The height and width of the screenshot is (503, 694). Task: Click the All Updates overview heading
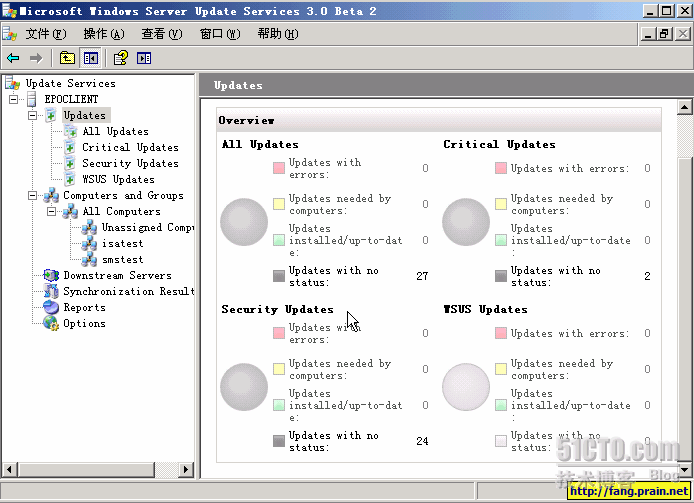(x=260, y=144)
